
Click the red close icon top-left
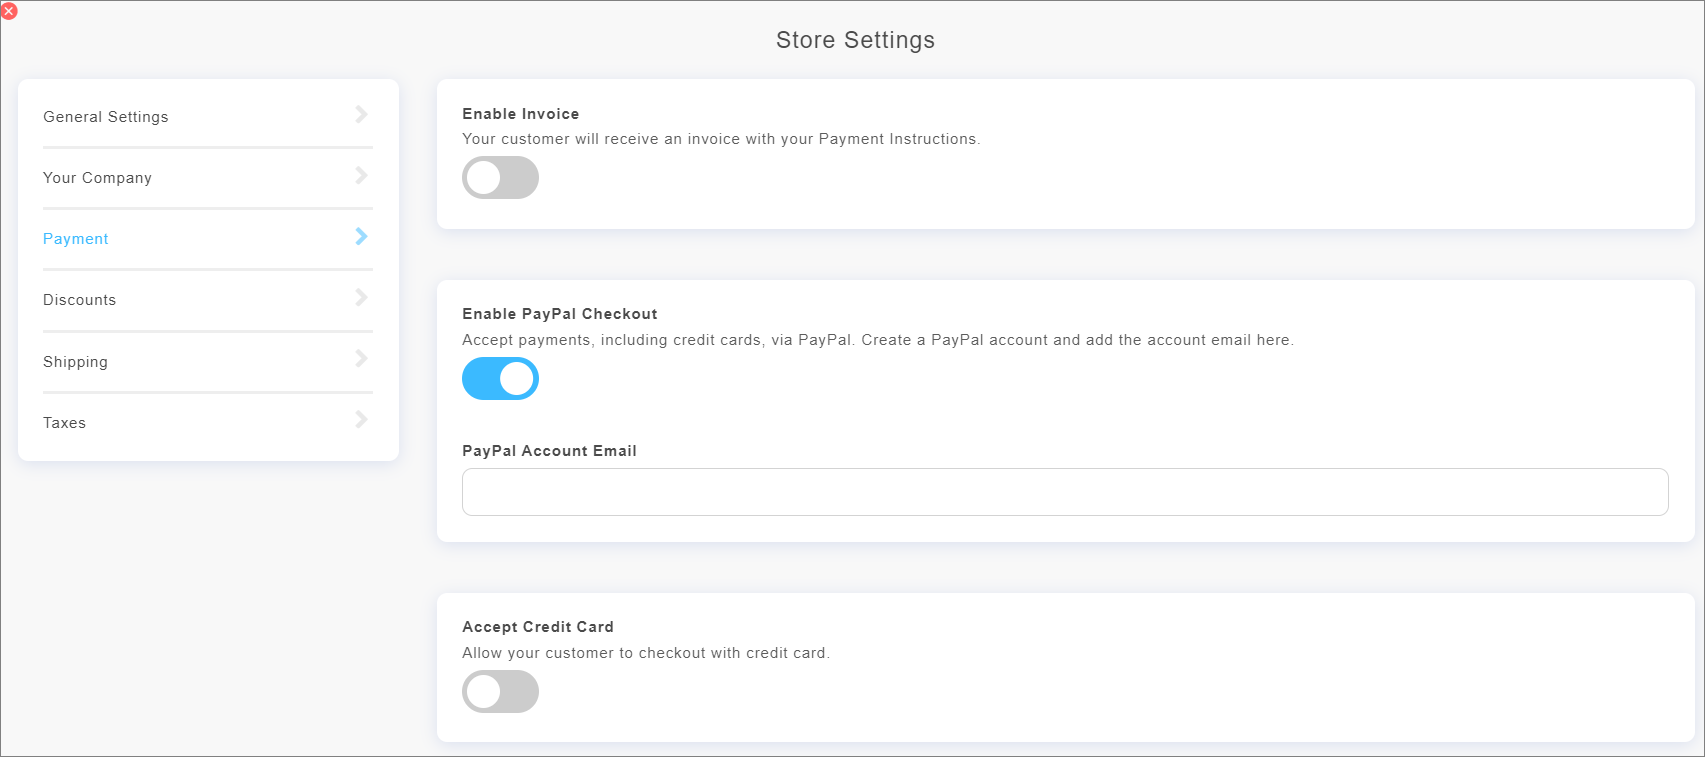click(x=12, y=11)
